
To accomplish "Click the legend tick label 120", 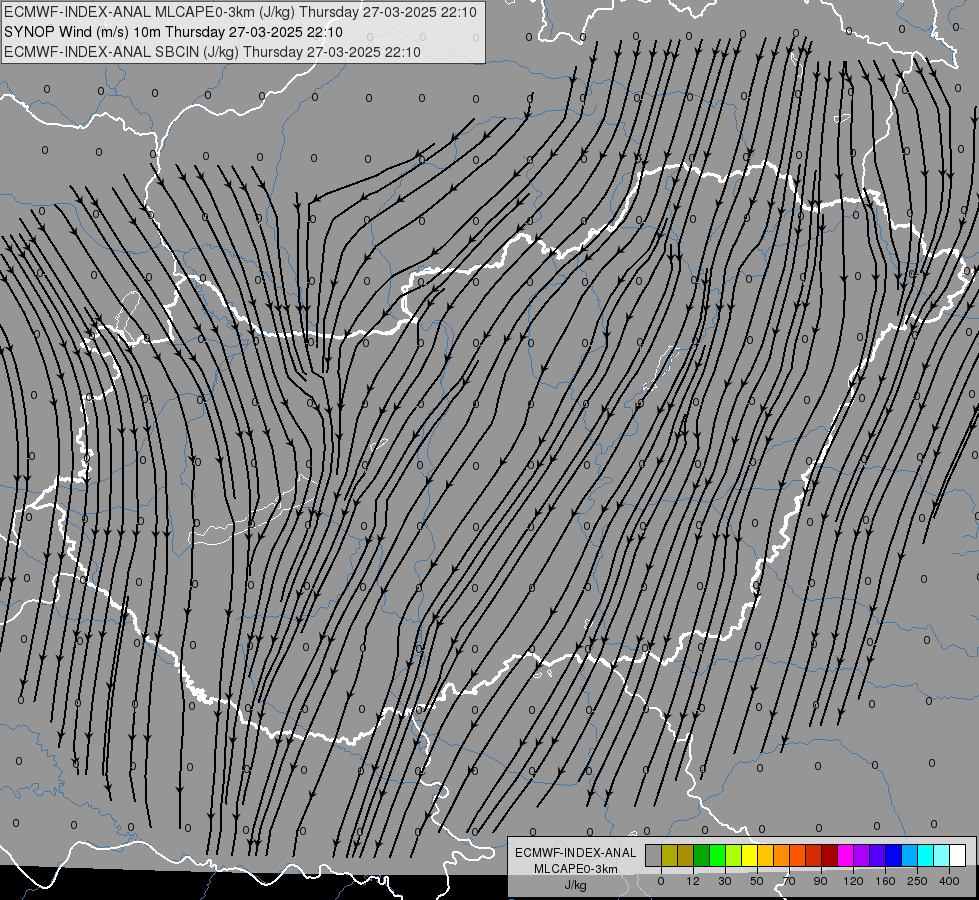I will pyautogui.click(x=854, y=881).
